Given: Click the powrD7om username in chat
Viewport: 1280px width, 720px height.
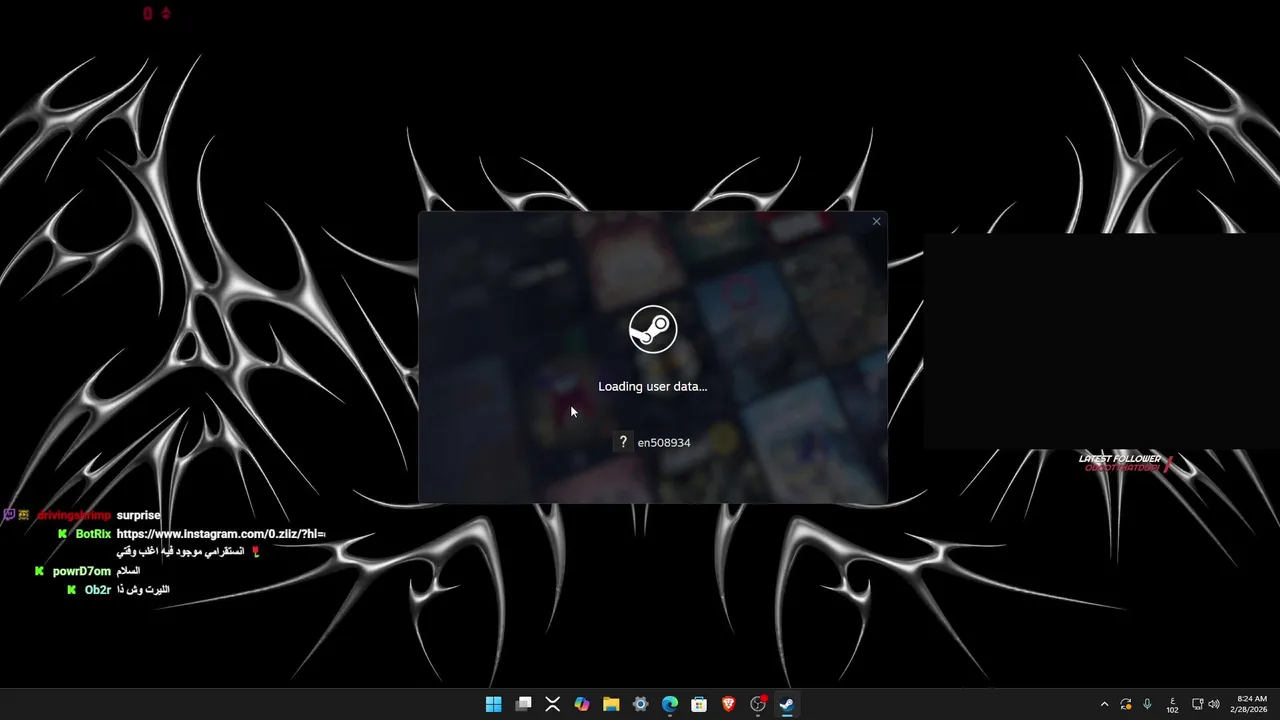Looking at the screenshot, I should pyautogui.click(x=82, y=571).
